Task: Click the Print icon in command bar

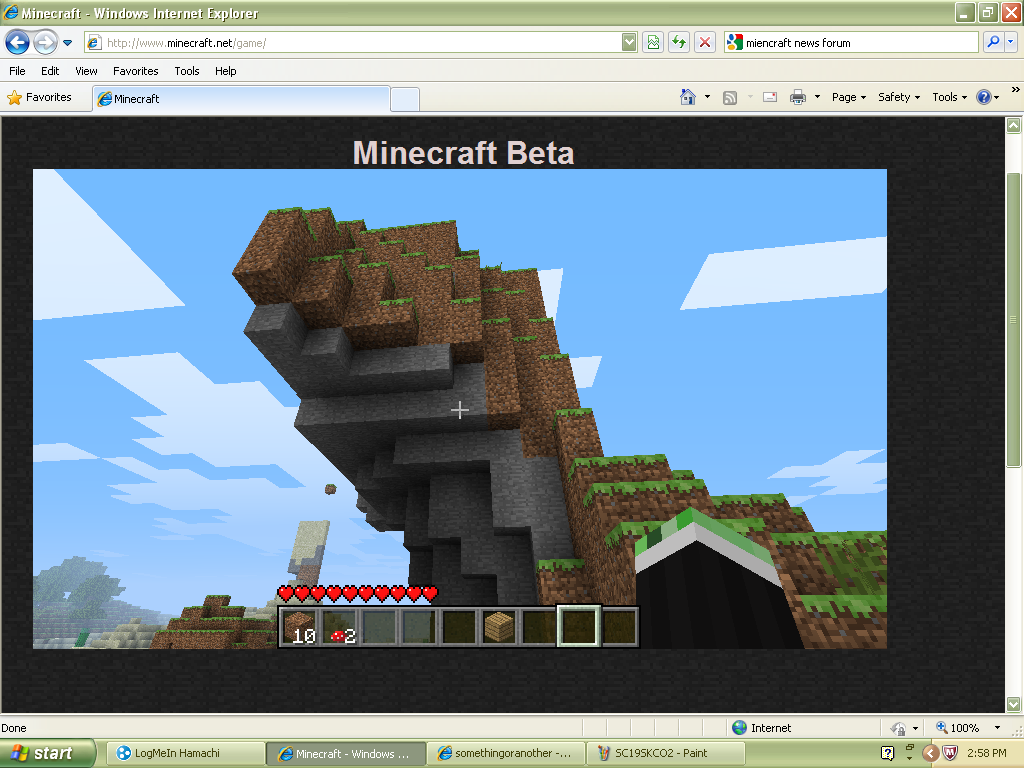Action: coord(798,97)
